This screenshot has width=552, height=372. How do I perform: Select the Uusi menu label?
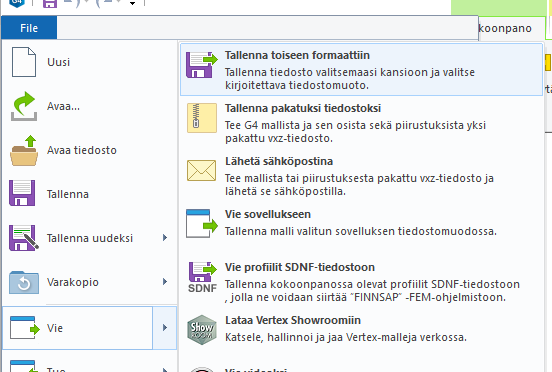(58, 62)
